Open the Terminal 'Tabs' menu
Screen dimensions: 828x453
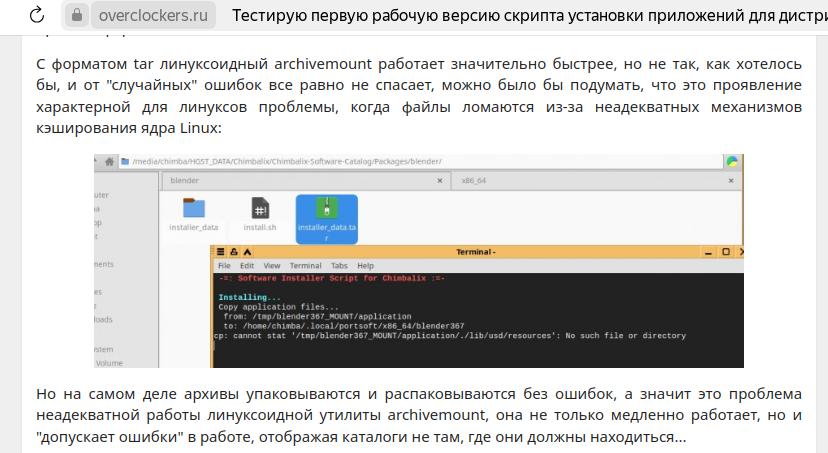click(x=340, y=266)
